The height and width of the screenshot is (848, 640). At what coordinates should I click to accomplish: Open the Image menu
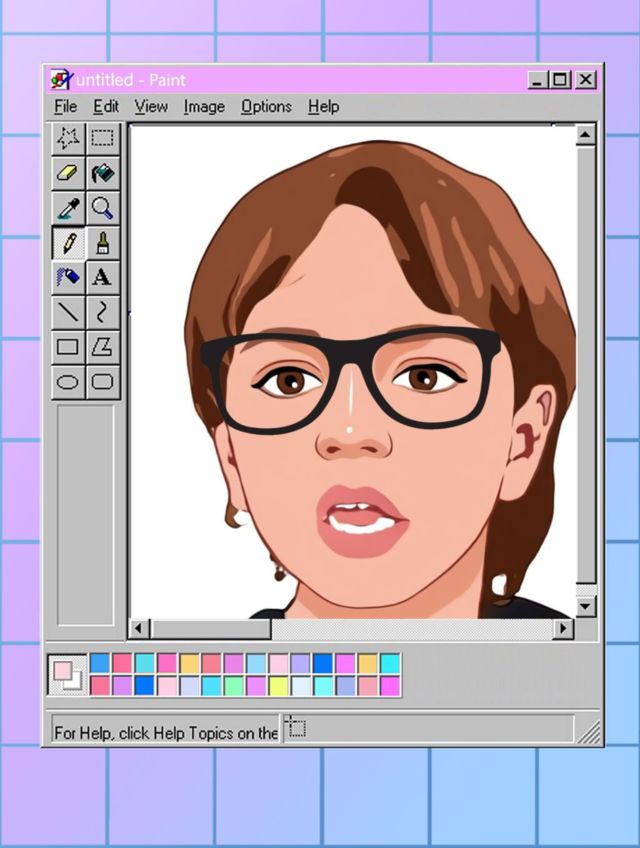204,106
